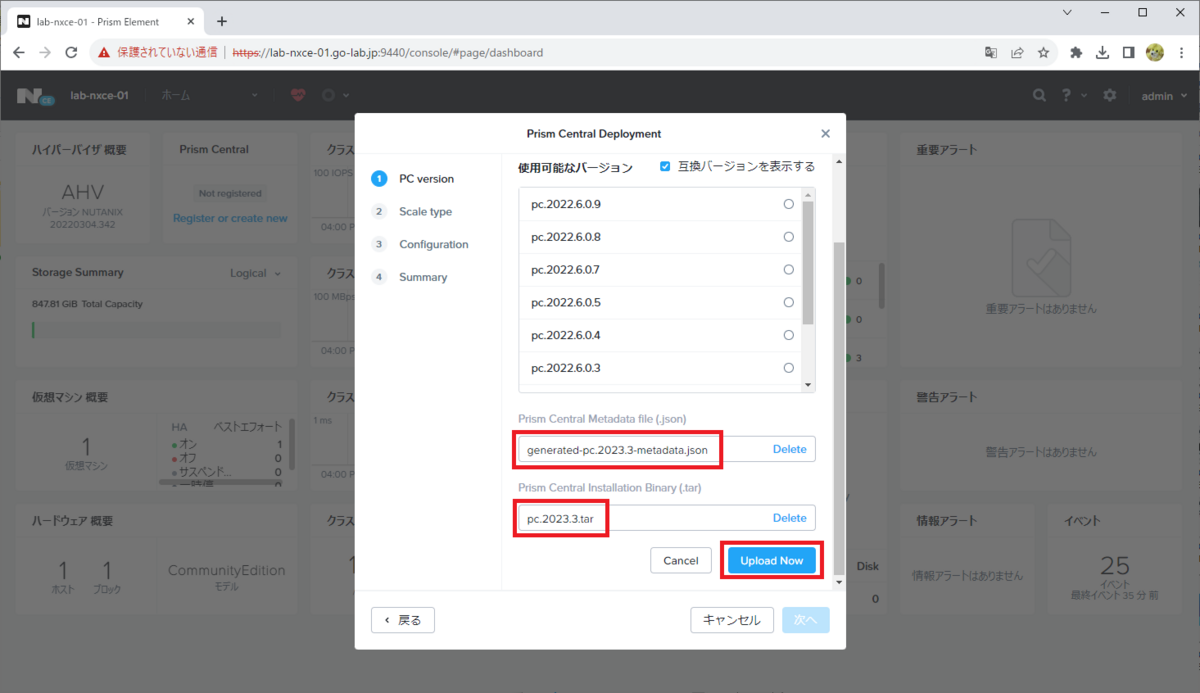Reload the page with the refresh icon
The width and height of the screenshot is (1200, 693).
tap(71, 52)
